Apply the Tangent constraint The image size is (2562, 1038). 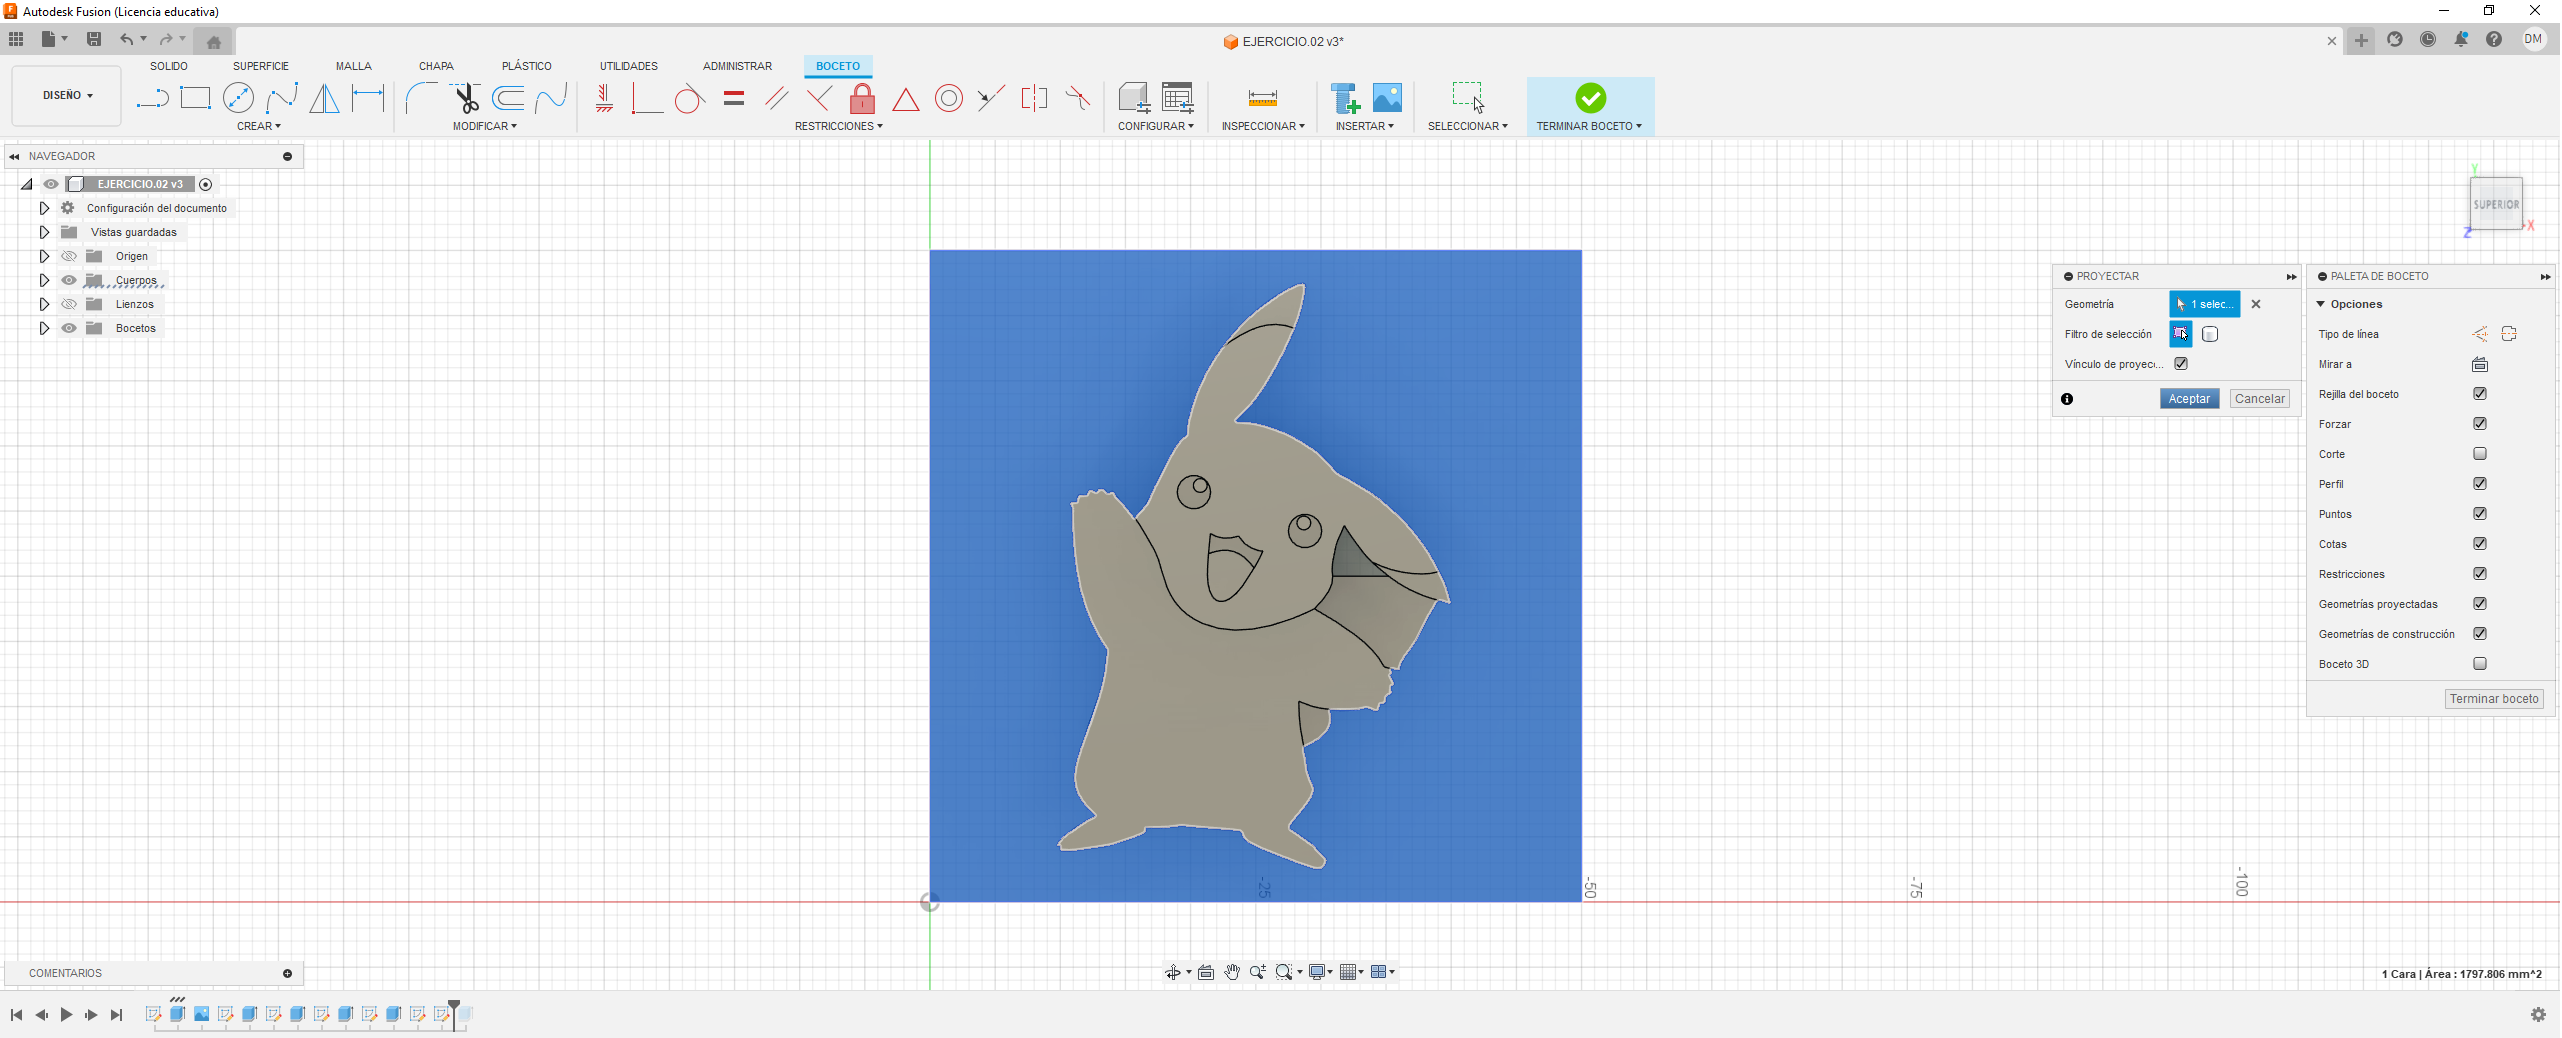point(689,98)
